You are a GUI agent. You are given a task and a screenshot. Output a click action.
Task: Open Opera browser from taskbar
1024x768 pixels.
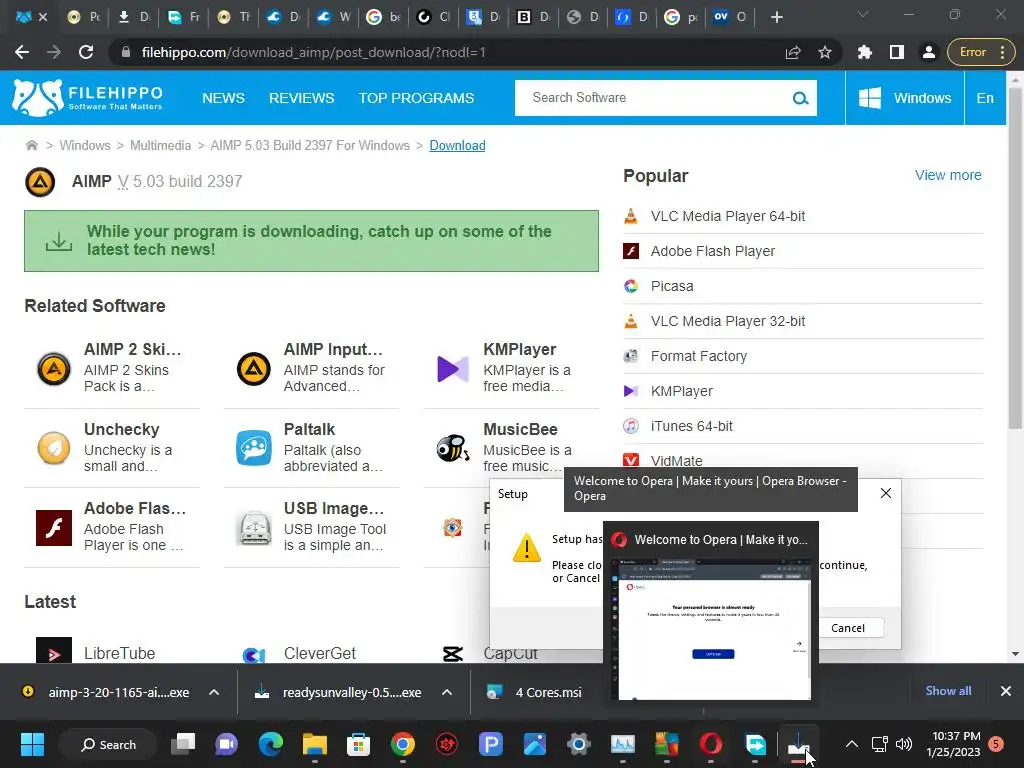(711, 744)
